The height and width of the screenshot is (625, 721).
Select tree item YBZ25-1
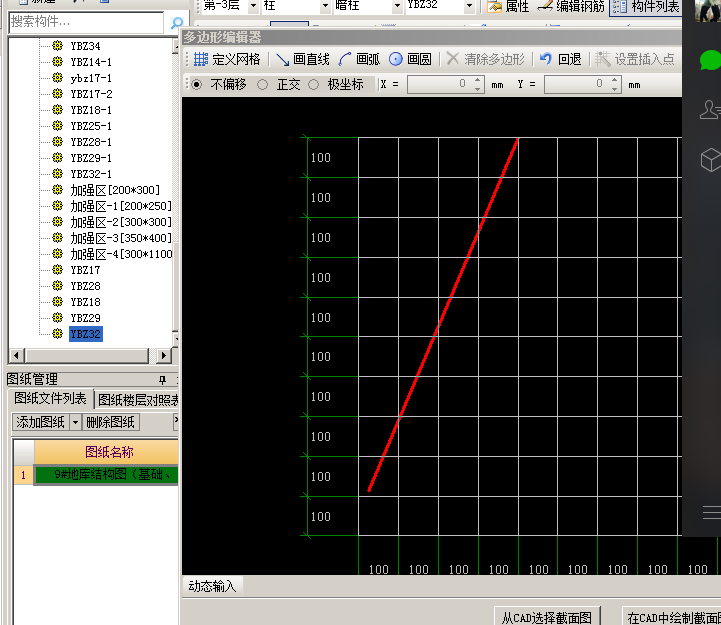point(91,126)
